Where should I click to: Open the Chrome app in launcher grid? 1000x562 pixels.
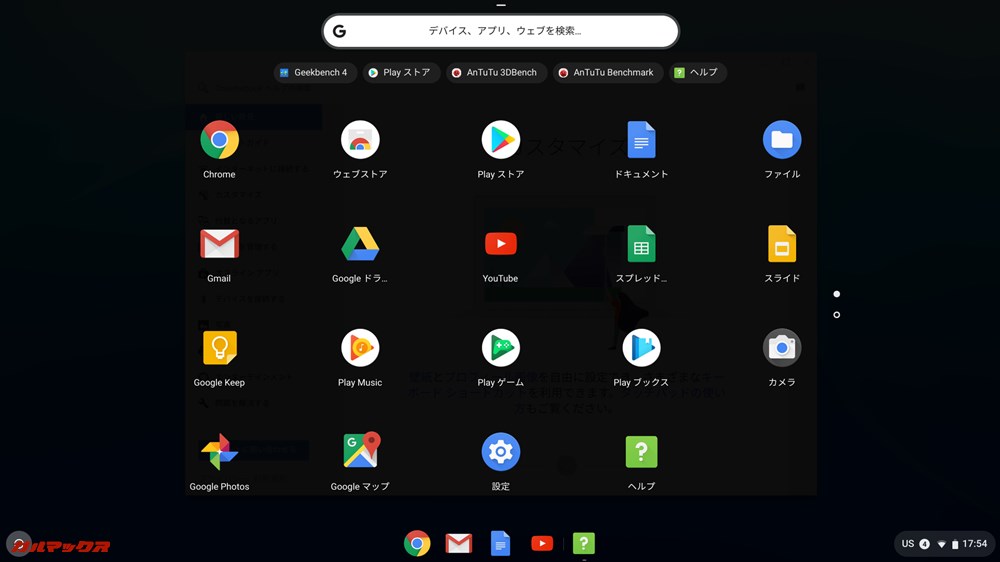click(x=219, y=140)
